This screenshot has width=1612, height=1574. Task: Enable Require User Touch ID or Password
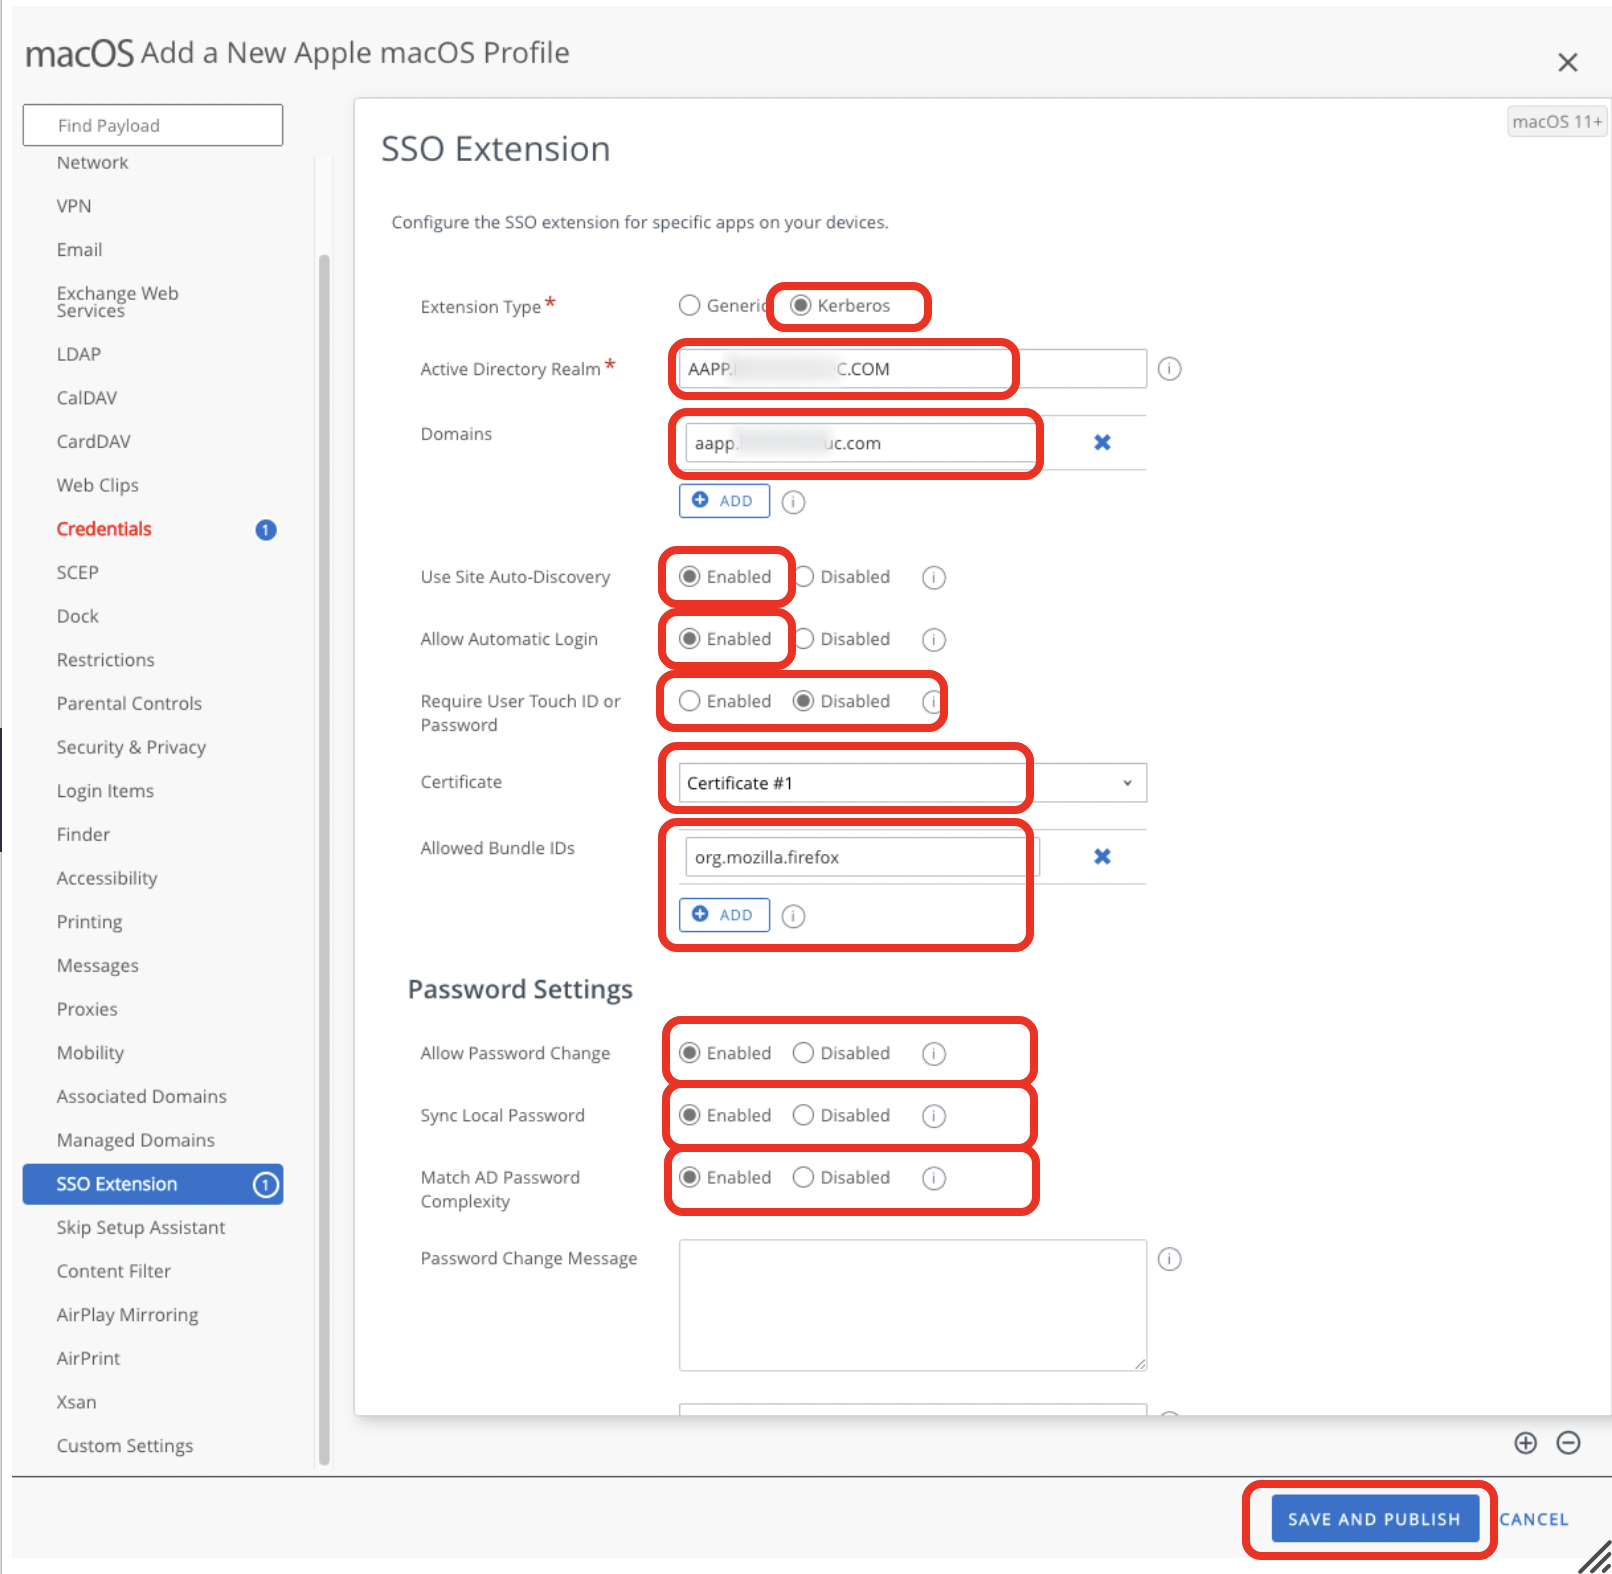point(690,701)
